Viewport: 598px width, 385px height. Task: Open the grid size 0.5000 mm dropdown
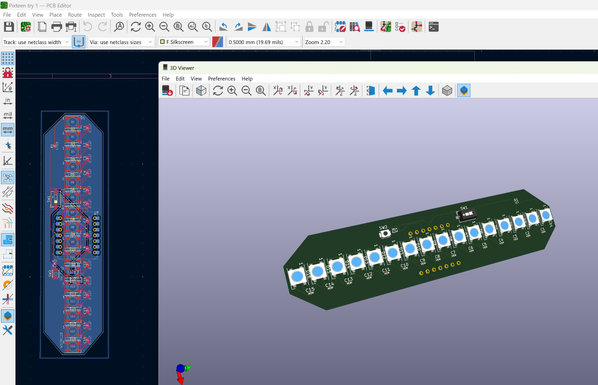(263, 42)
